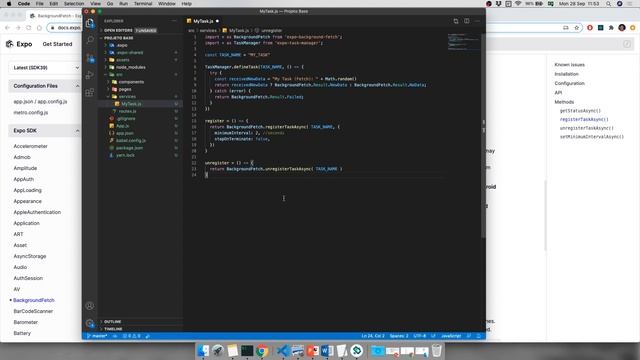Screen dimensions: 640x360
Task: Open the Help menu
Action: (x=187, y=4)
